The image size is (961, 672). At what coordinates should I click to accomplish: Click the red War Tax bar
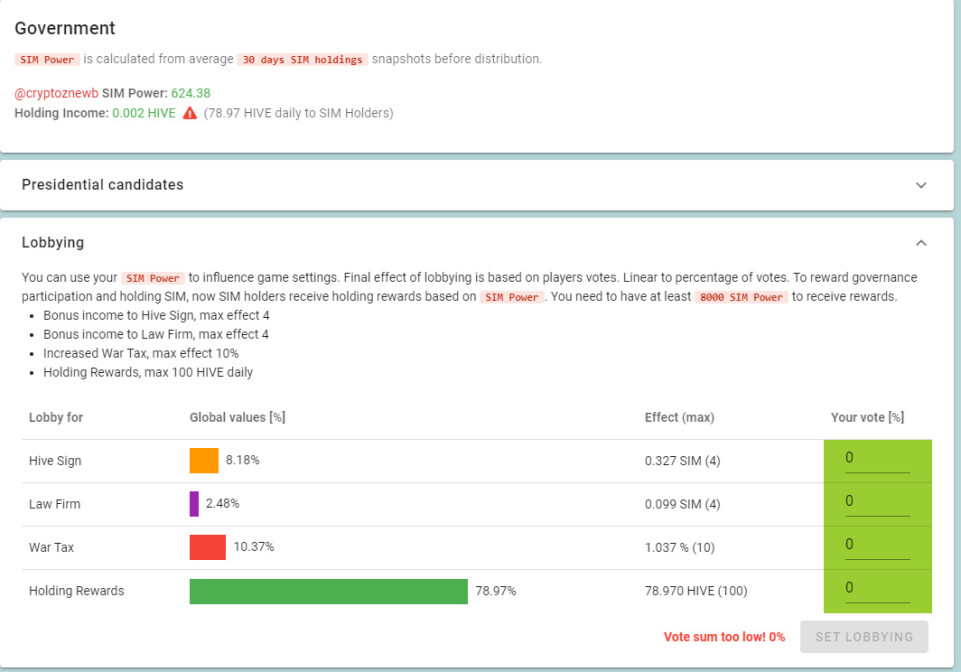point(207,547)
